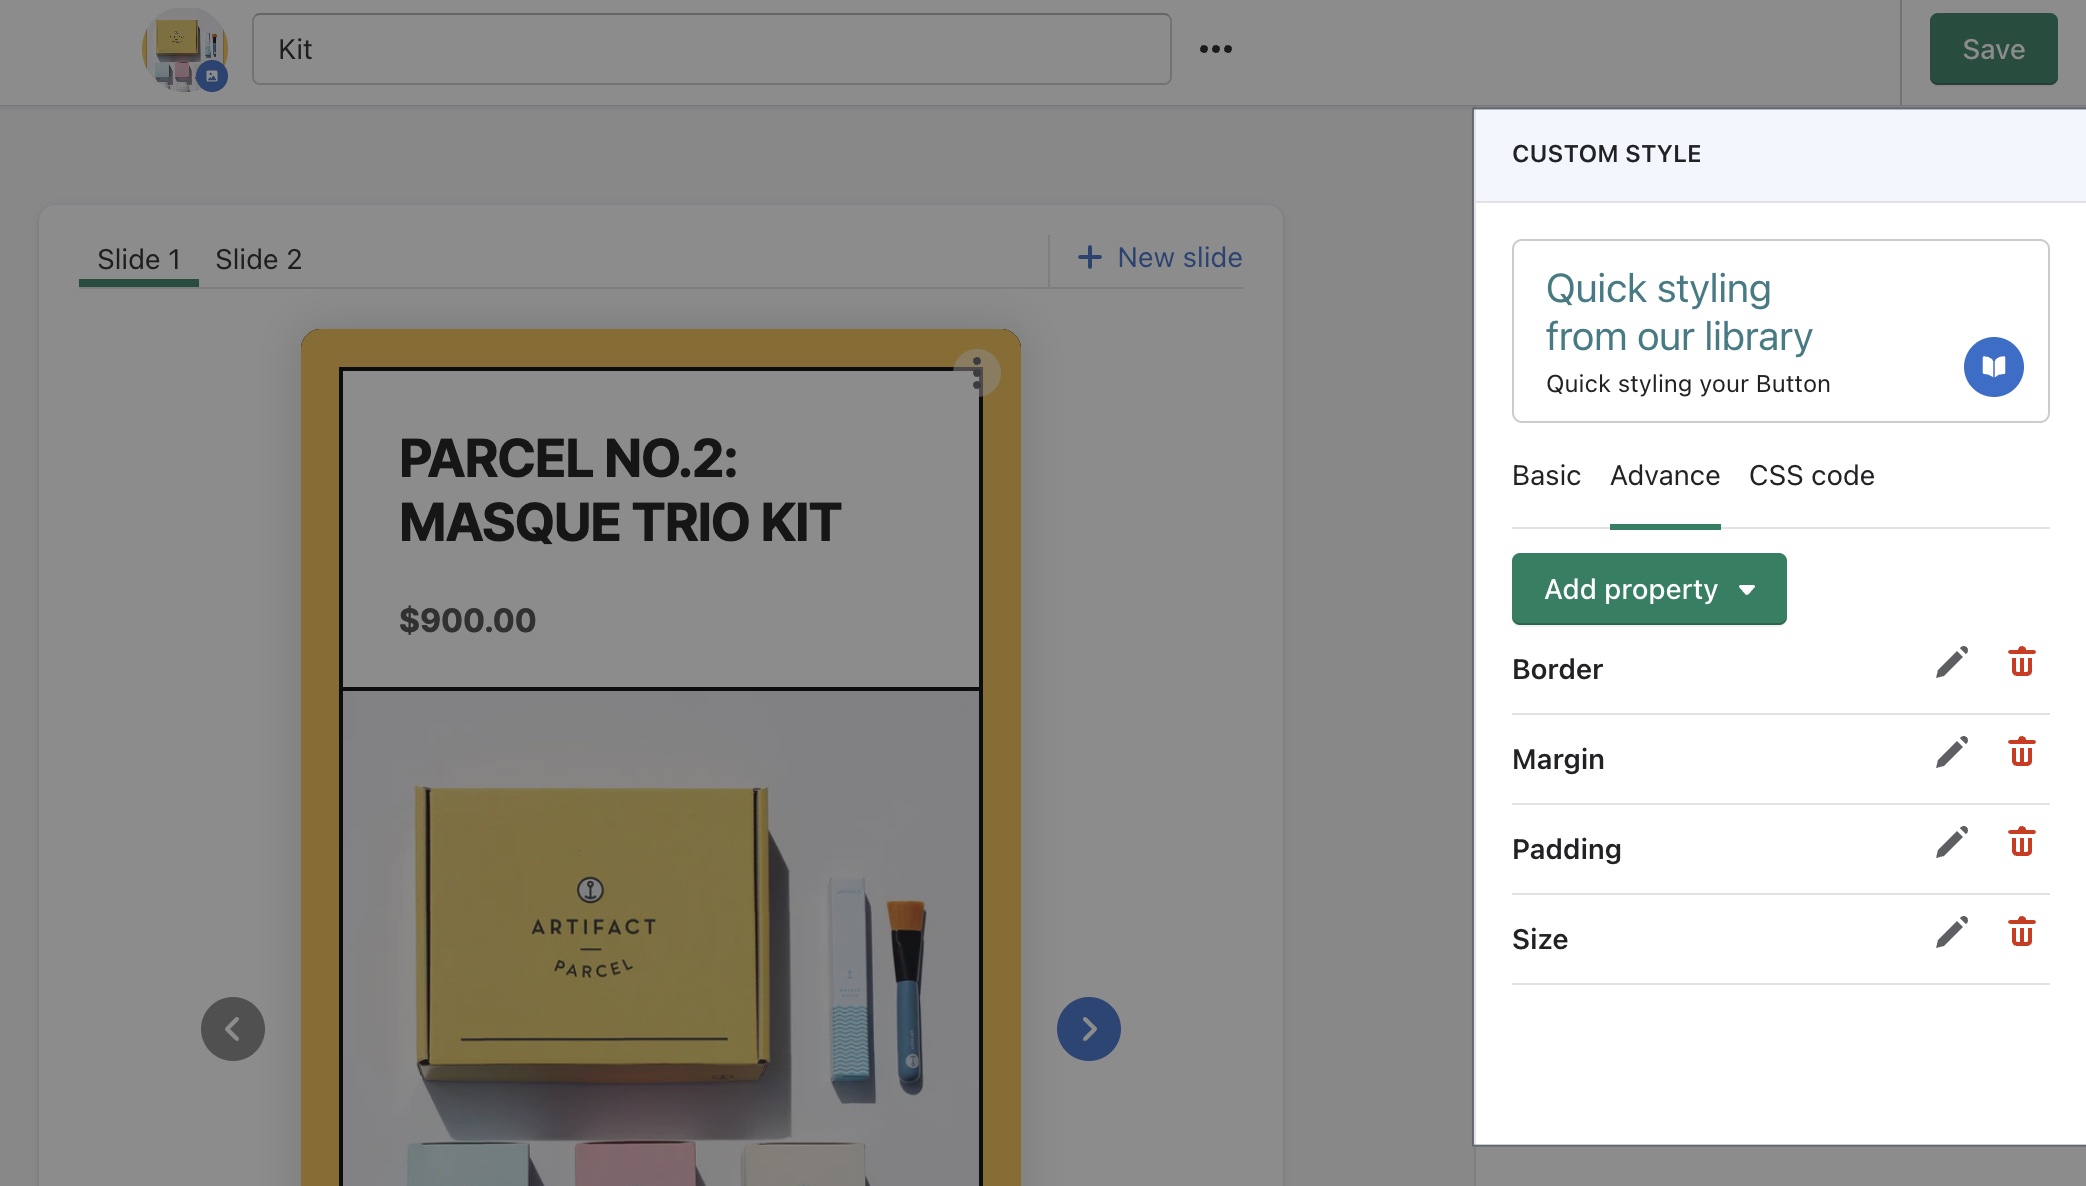Click the Border edit pencil icon
Viewport: 2086px width, 1186px height.
click(1951, 663)
